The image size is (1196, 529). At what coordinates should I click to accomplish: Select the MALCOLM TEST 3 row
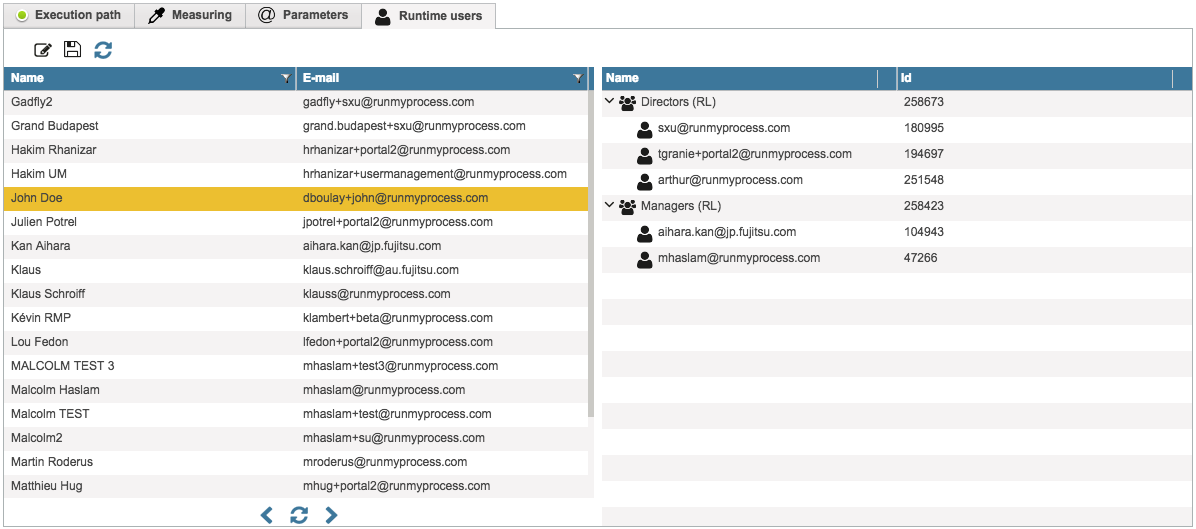click(296, 366)
